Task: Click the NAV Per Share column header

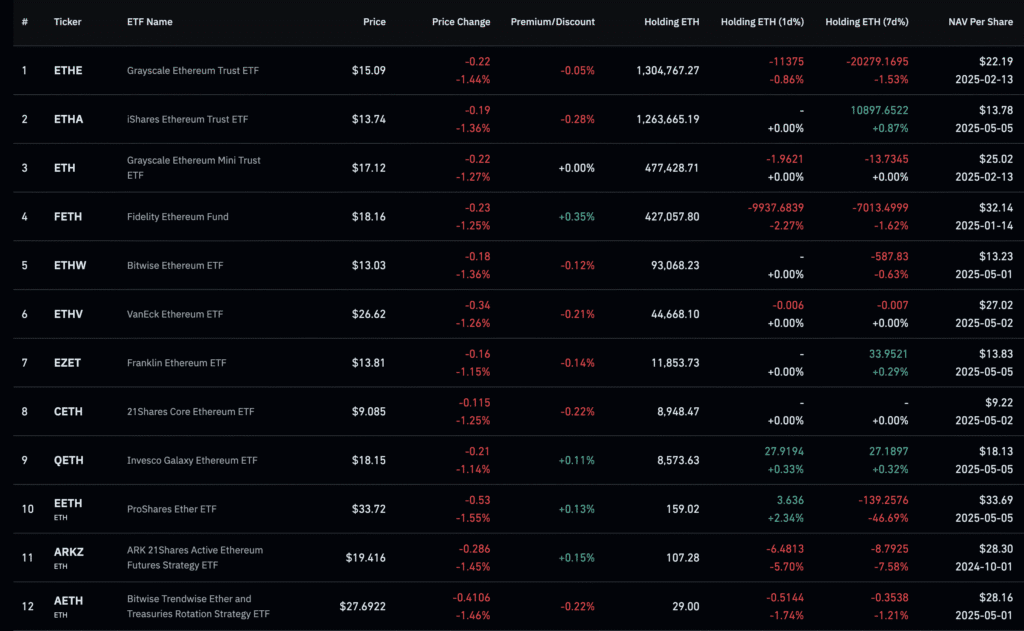Action: tap(980, 22)
